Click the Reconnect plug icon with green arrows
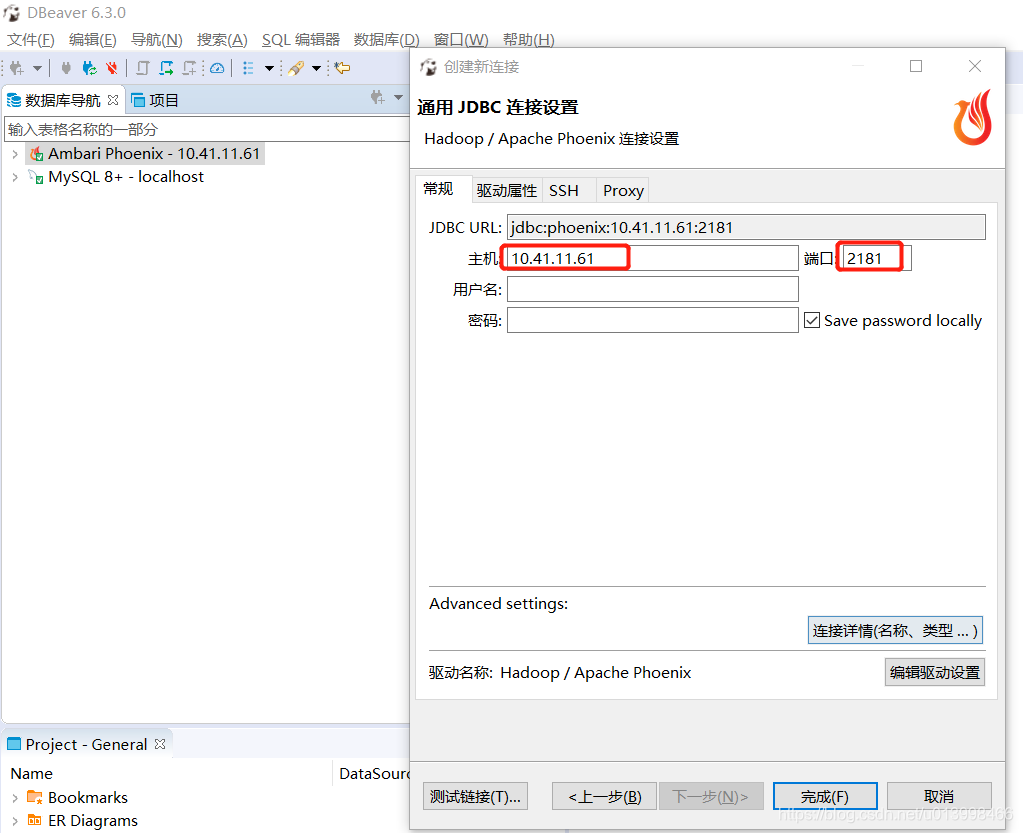Screen dimensions: 1023x833 89,68
